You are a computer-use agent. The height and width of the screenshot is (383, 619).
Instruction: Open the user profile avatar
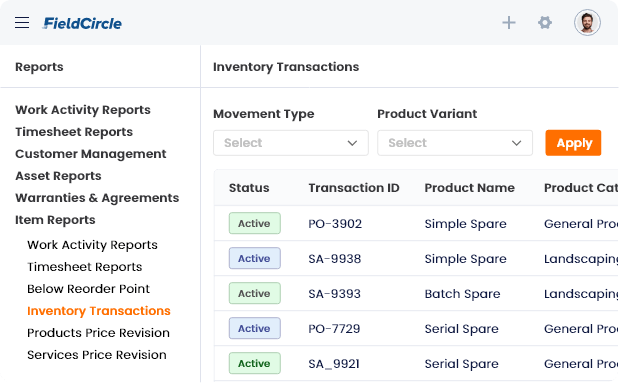[587, 23]
